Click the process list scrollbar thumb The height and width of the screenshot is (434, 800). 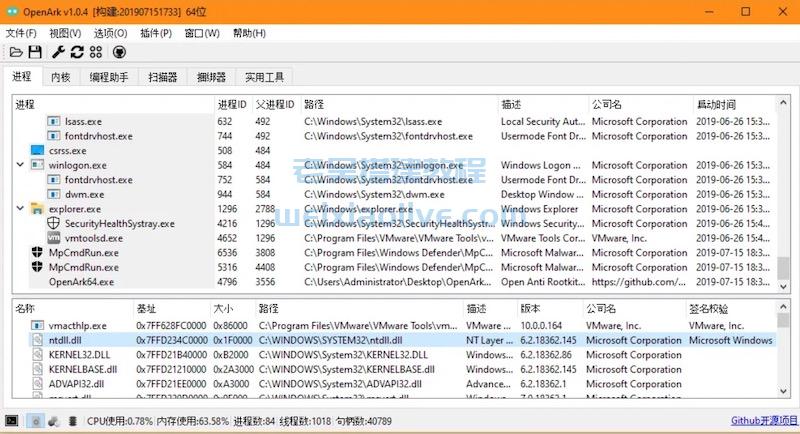pyautogui.click(x=783, y=268)
